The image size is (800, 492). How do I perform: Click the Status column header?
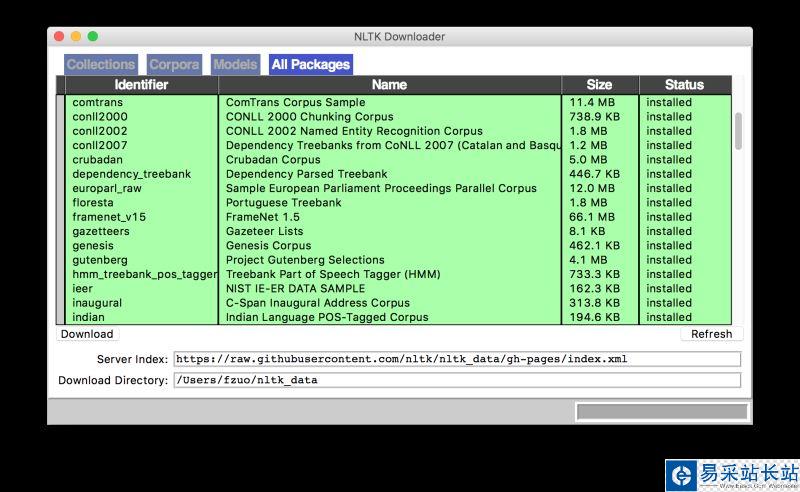click(685, 85)
